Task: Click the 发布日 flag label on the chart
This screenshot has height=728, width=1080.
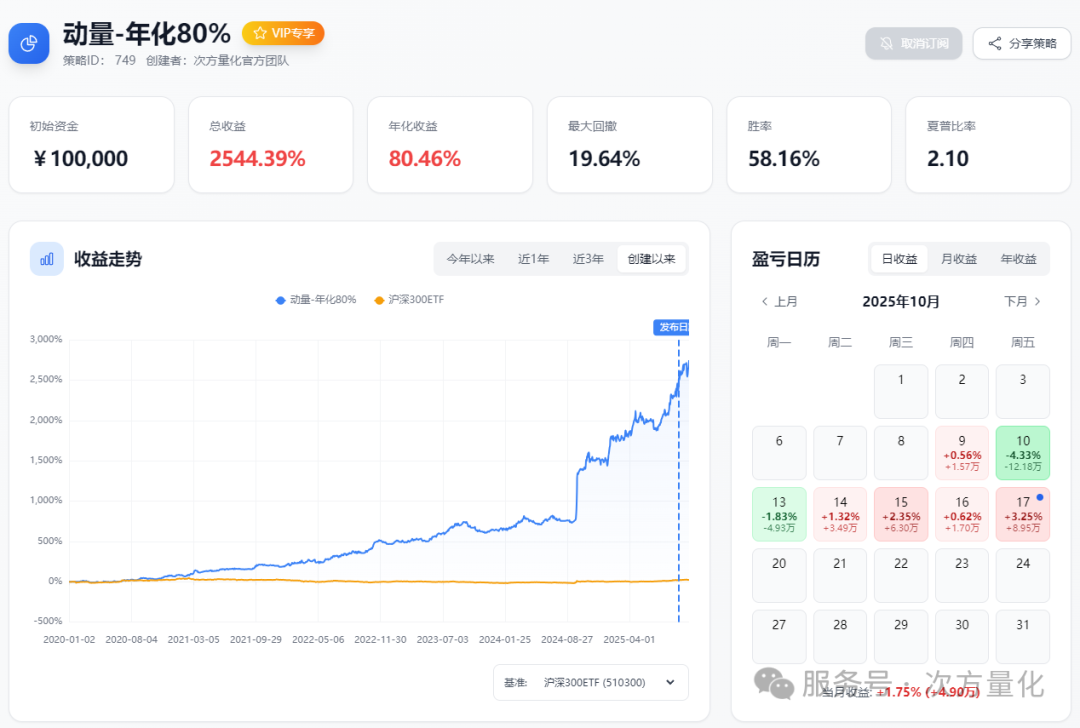Action: pos(671,327)
